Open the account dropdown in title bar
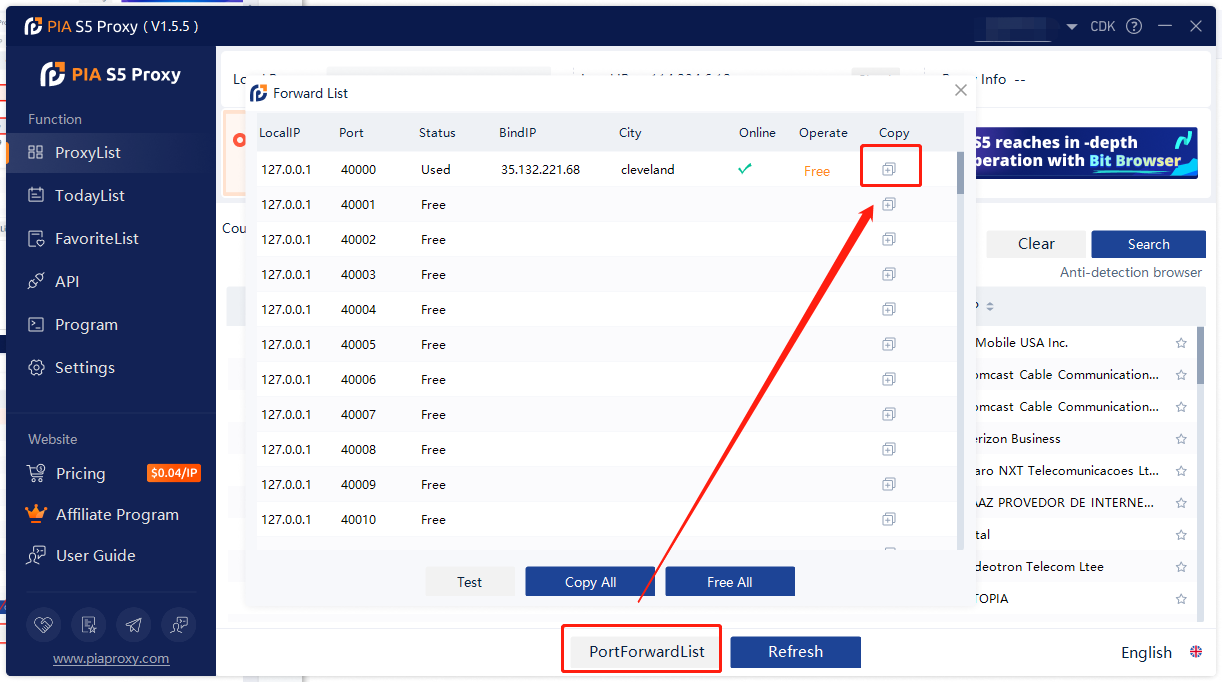The width and height of the screenshot is (1222, 682). tap(1073, 26)
